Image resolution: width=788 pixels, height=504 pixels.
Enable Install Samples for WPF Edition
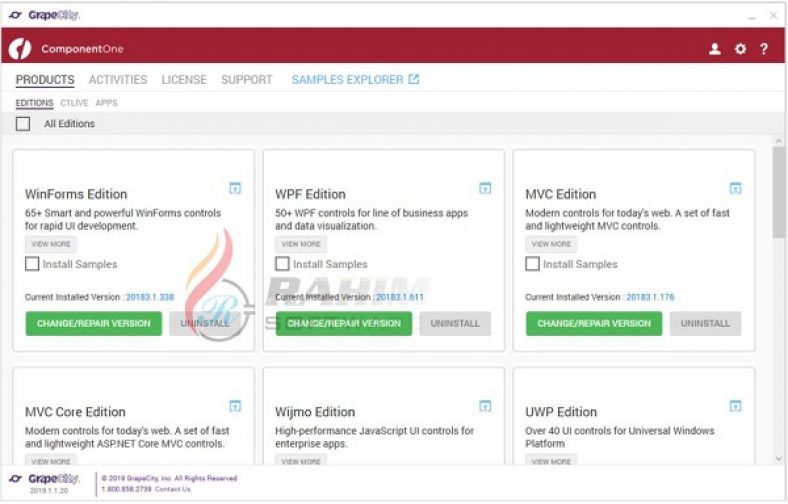click(x=282, y=264)
